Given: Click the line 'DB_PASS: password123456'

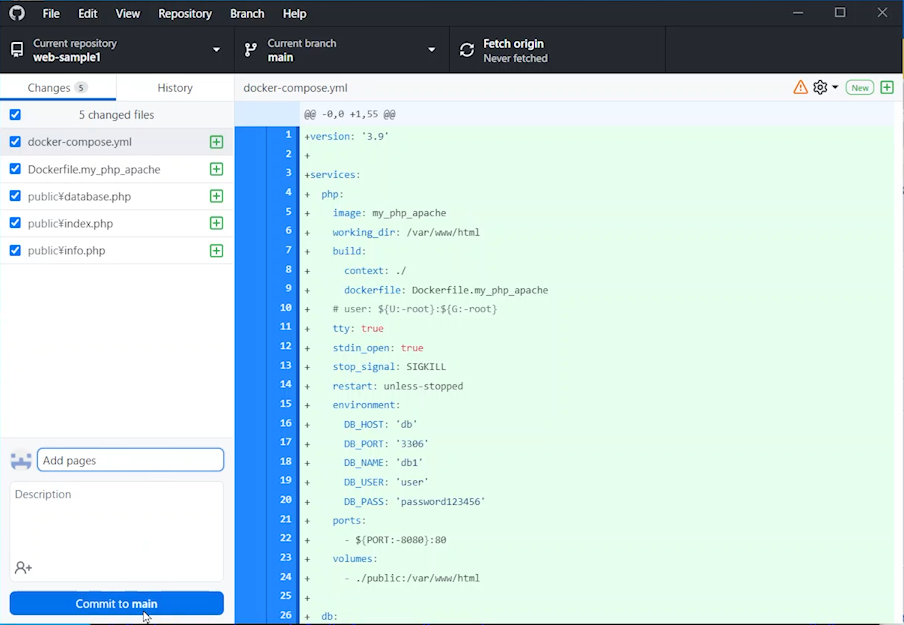Looking at the screenshot, I should [x=414, y=502].
